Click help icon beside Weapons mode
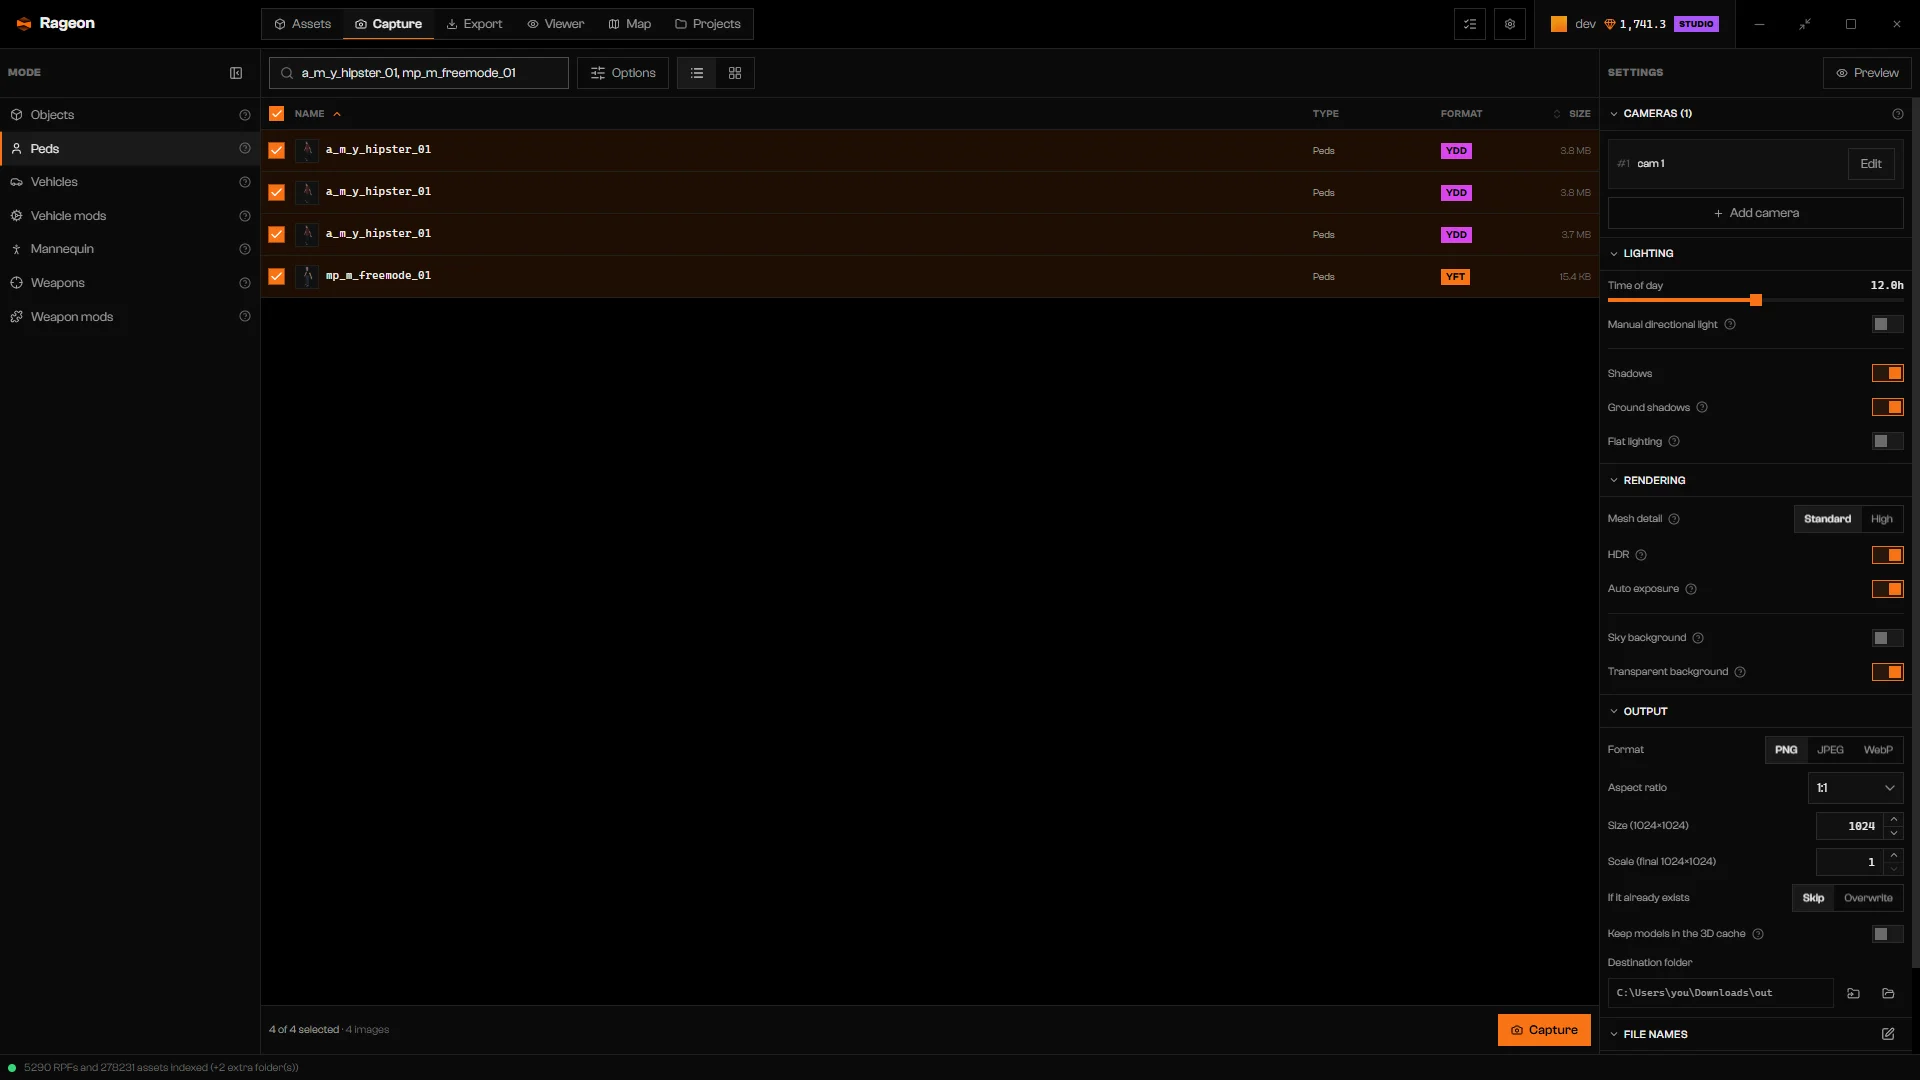Image resolution: width=1920 pixels, height=1080 pixels. [x=245, y=283]
